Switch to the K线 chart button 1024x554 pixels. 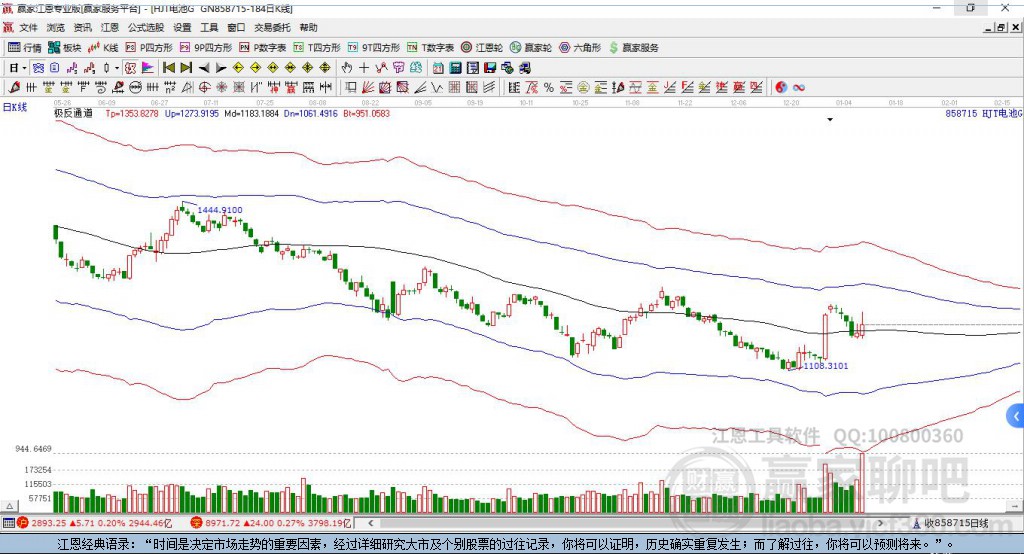pos(103,48)
